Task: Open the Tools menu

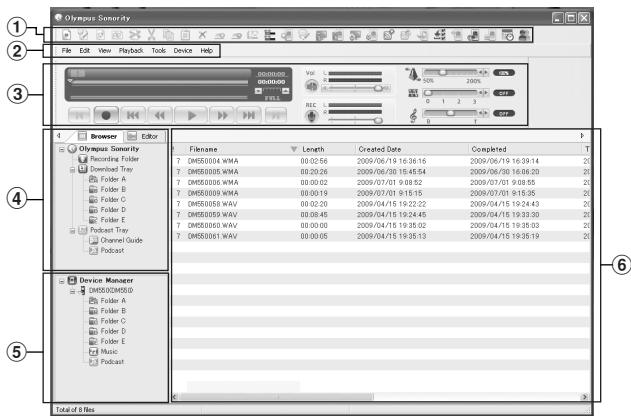Action: [x=159, y=51]
